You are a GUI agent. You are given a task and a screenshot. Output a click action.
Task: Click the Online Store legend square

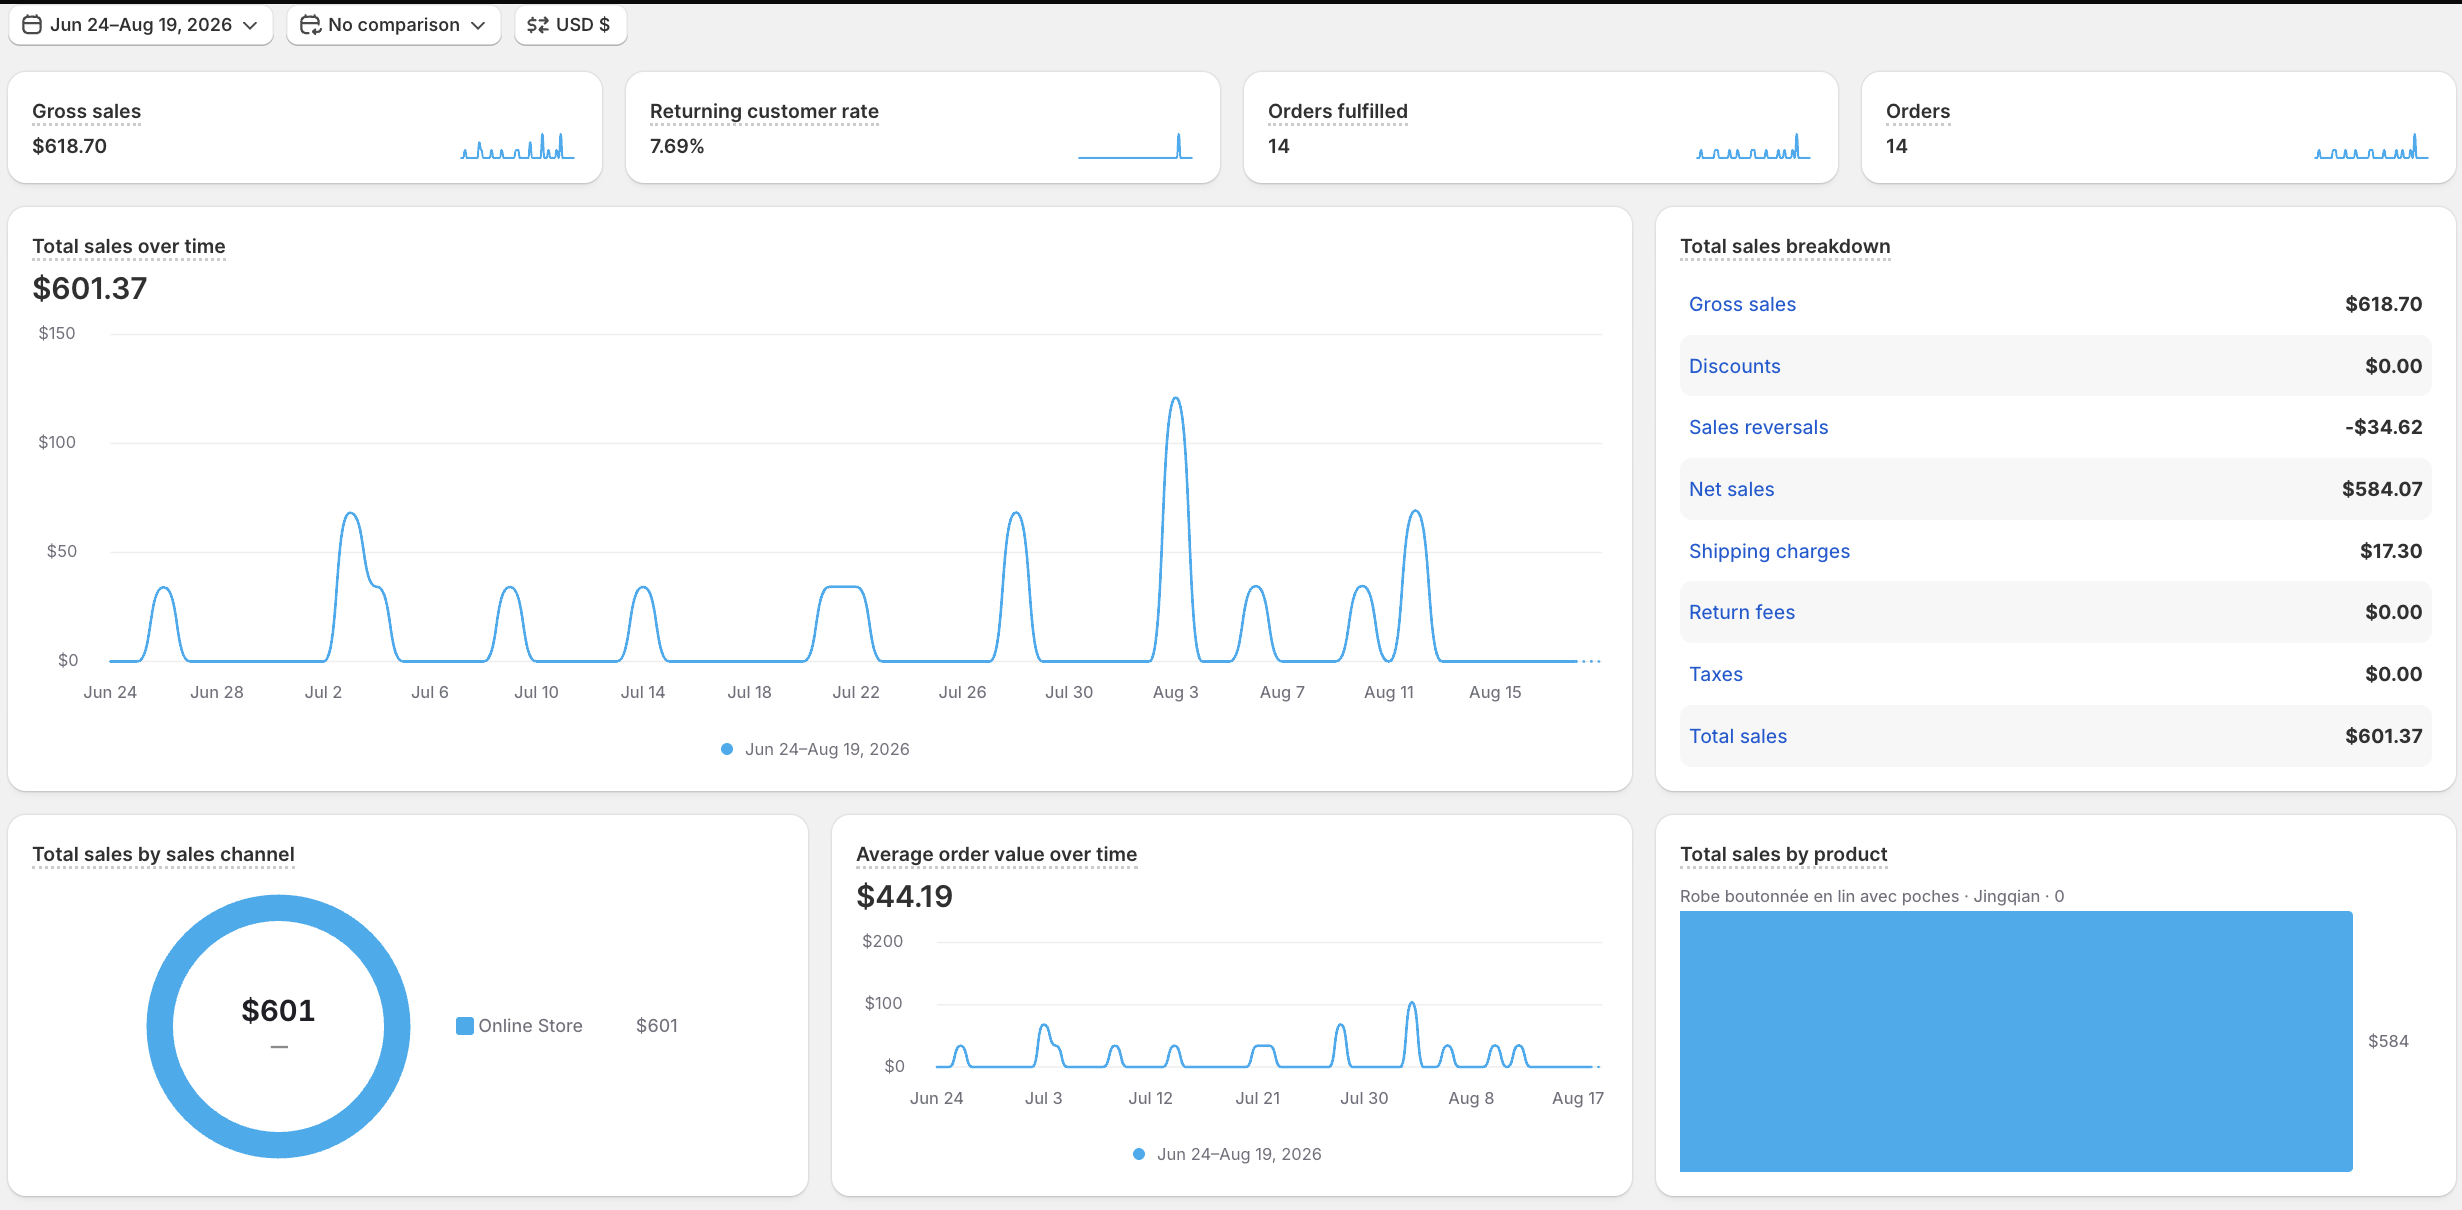coord(465,1026)
